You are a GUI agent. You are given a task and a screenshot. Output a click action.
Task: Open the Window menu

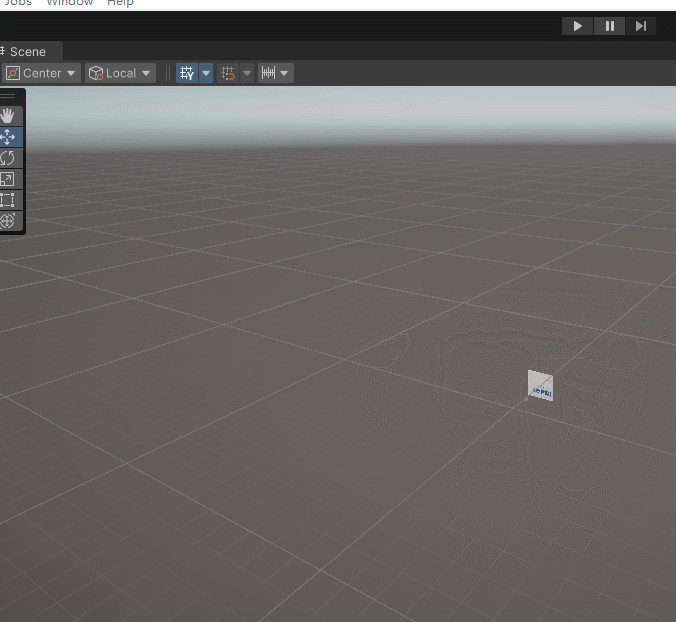[x=69, y=3]
